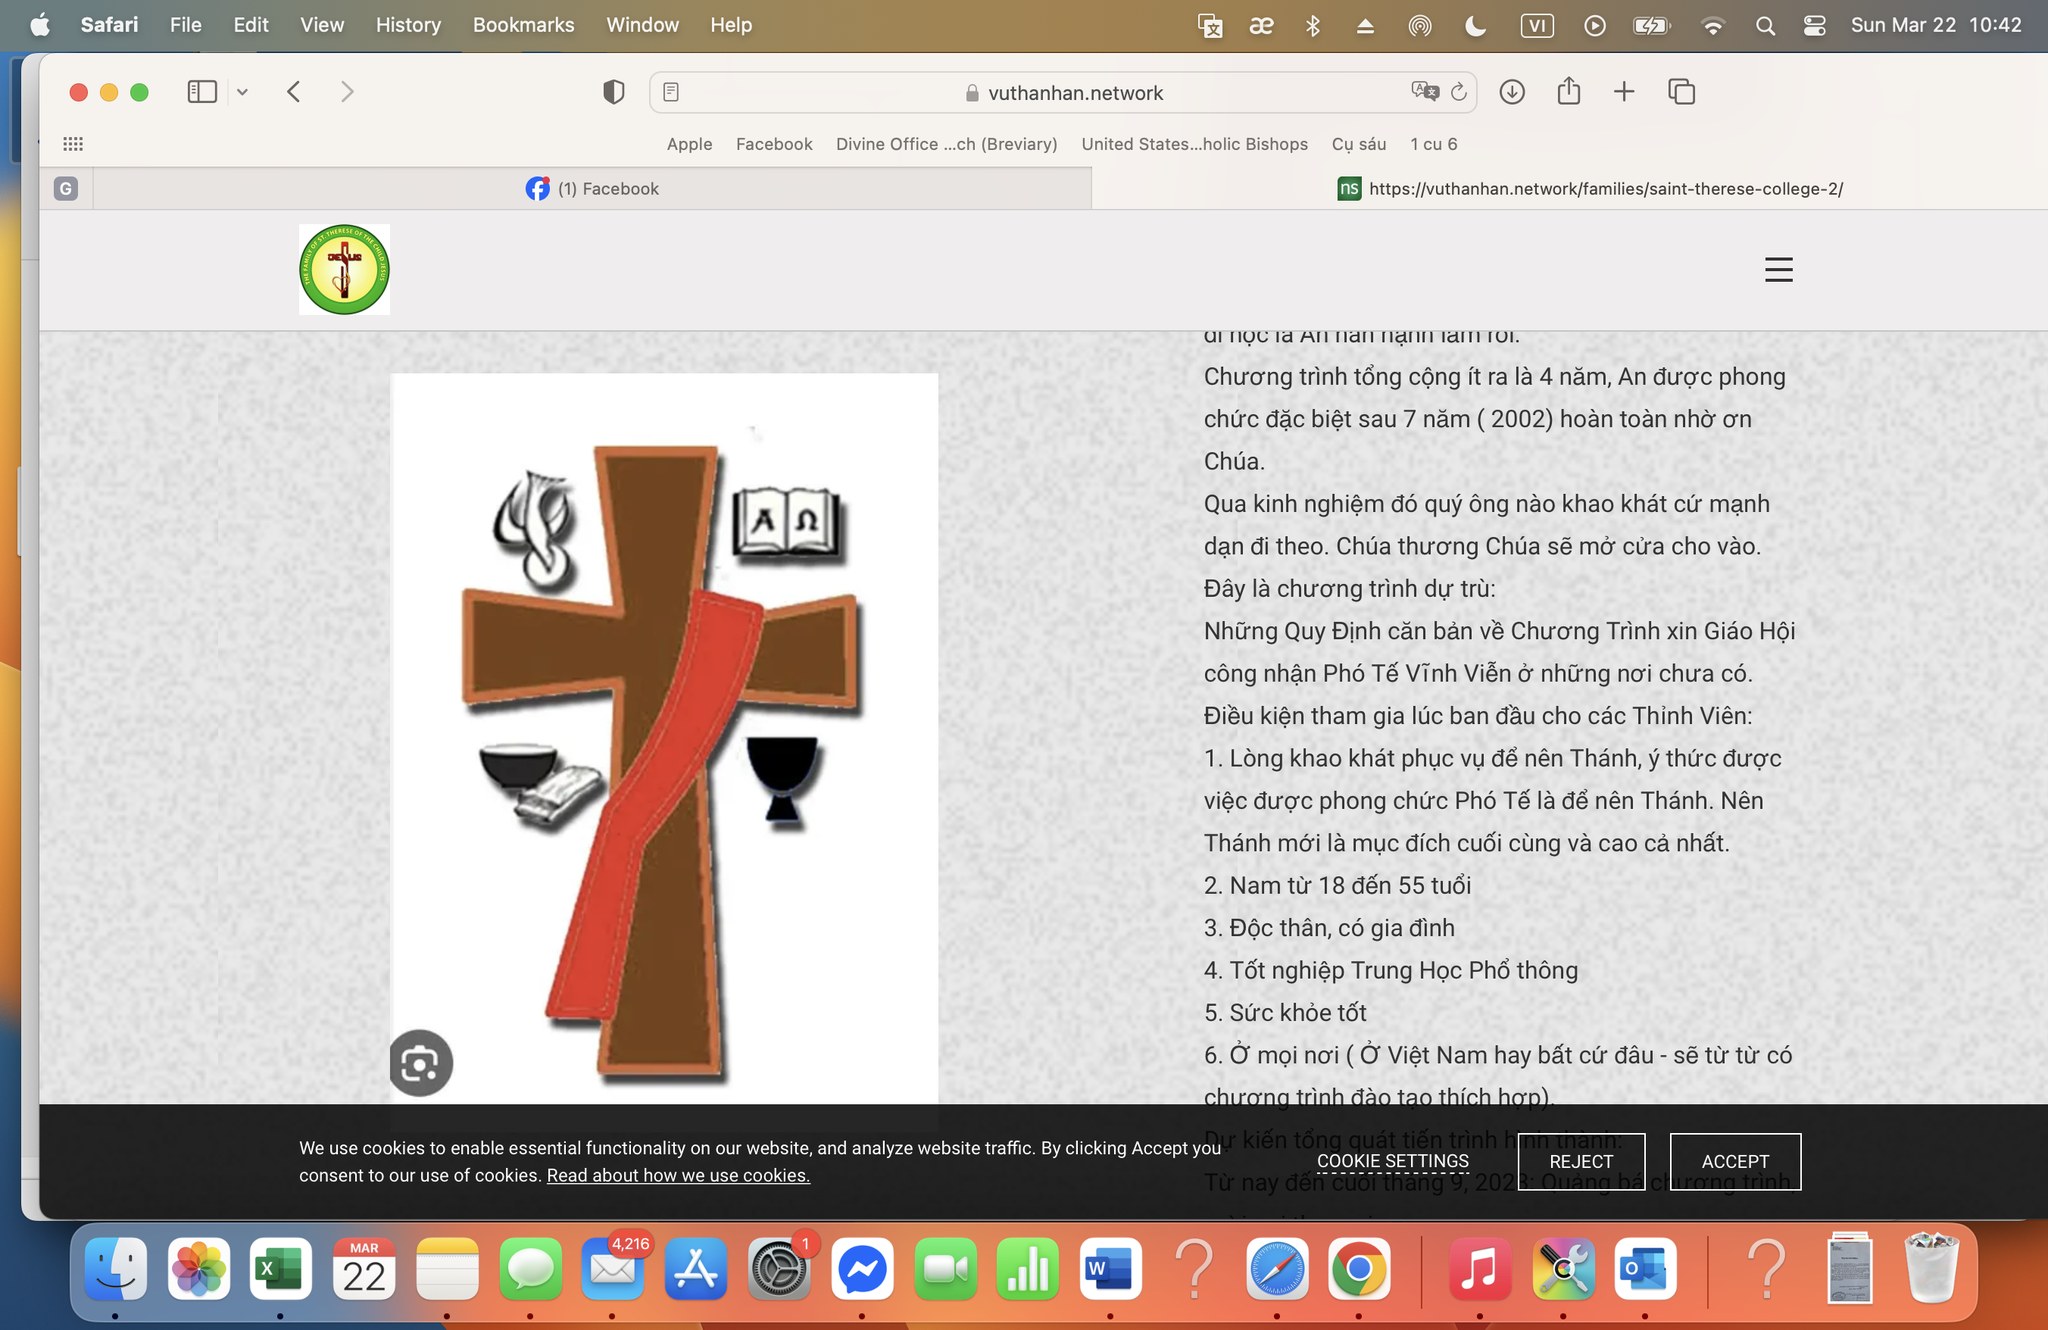This screenshot has height=1330, width=2048.
Task: Open Calendar from the Dock
Action: [x=364, y=1269]
